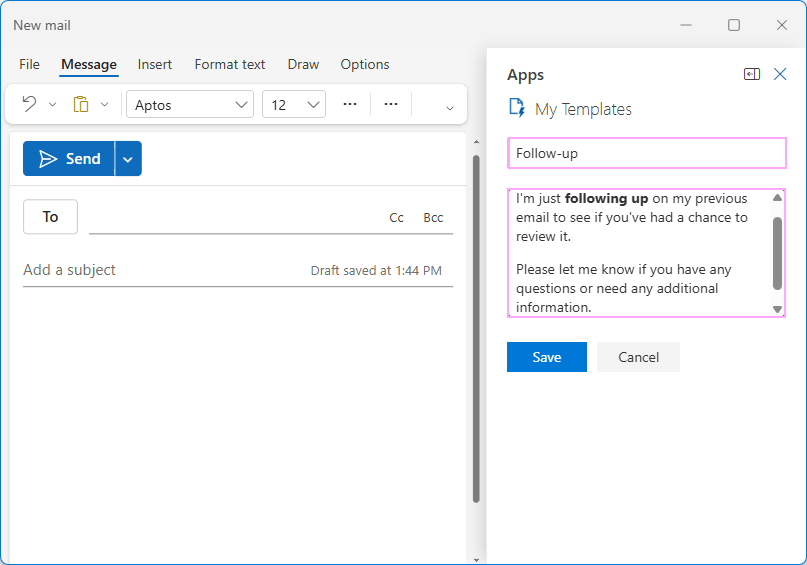The height and width of the screenshot is (565, 807).
Task: Open the Options tab
Action: pyautogui.click(x=365, y=64)
